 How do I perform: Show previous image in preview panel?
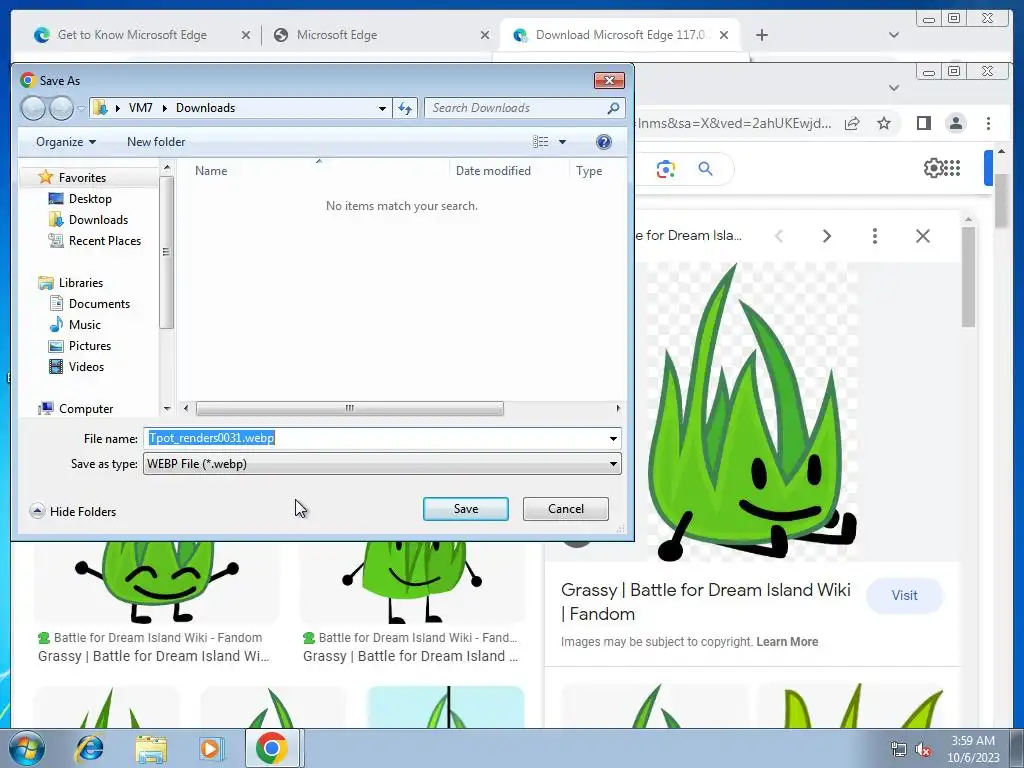click(x=778, y=236)
